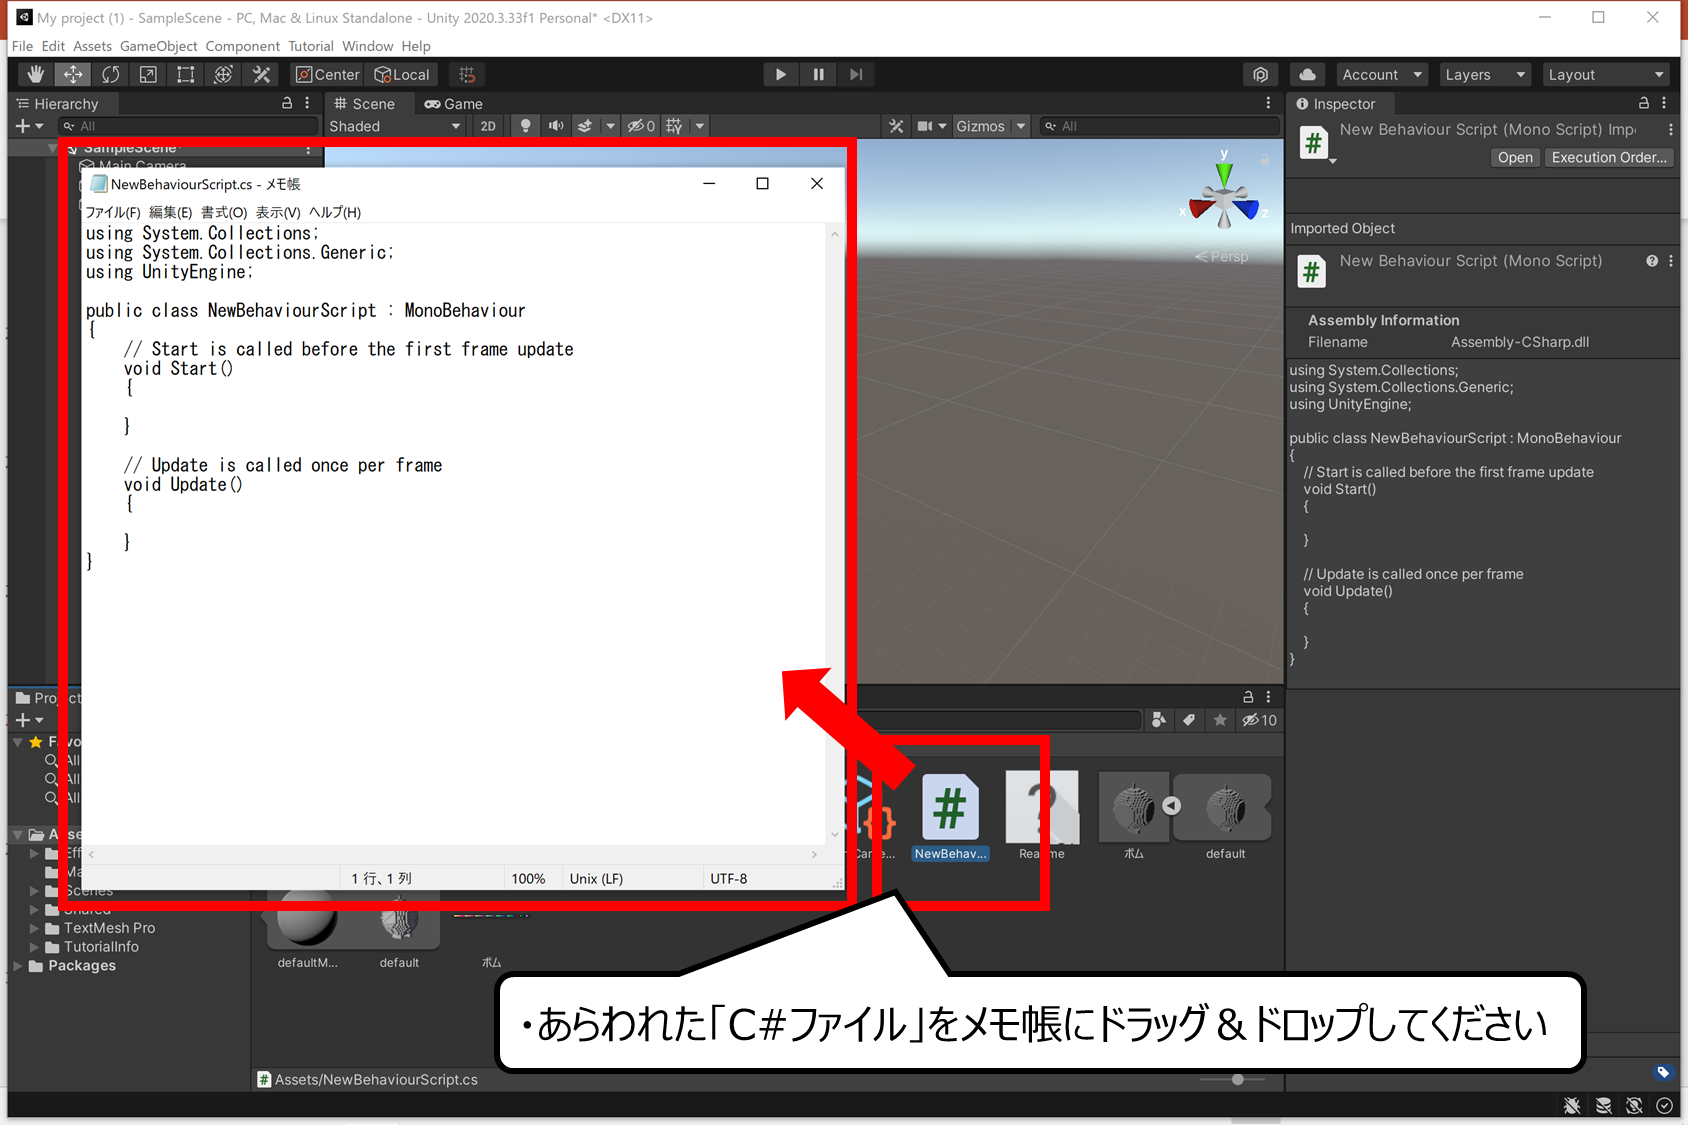Open asset labels tag icon
This screenshot has height=1125, width=1688.
coord(1662,1072)
